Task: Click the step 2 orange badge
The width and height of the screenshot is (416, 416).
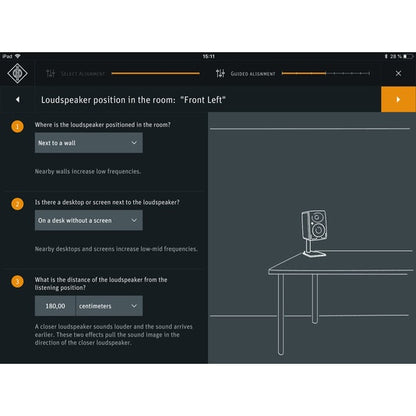Action: (17, 204)
